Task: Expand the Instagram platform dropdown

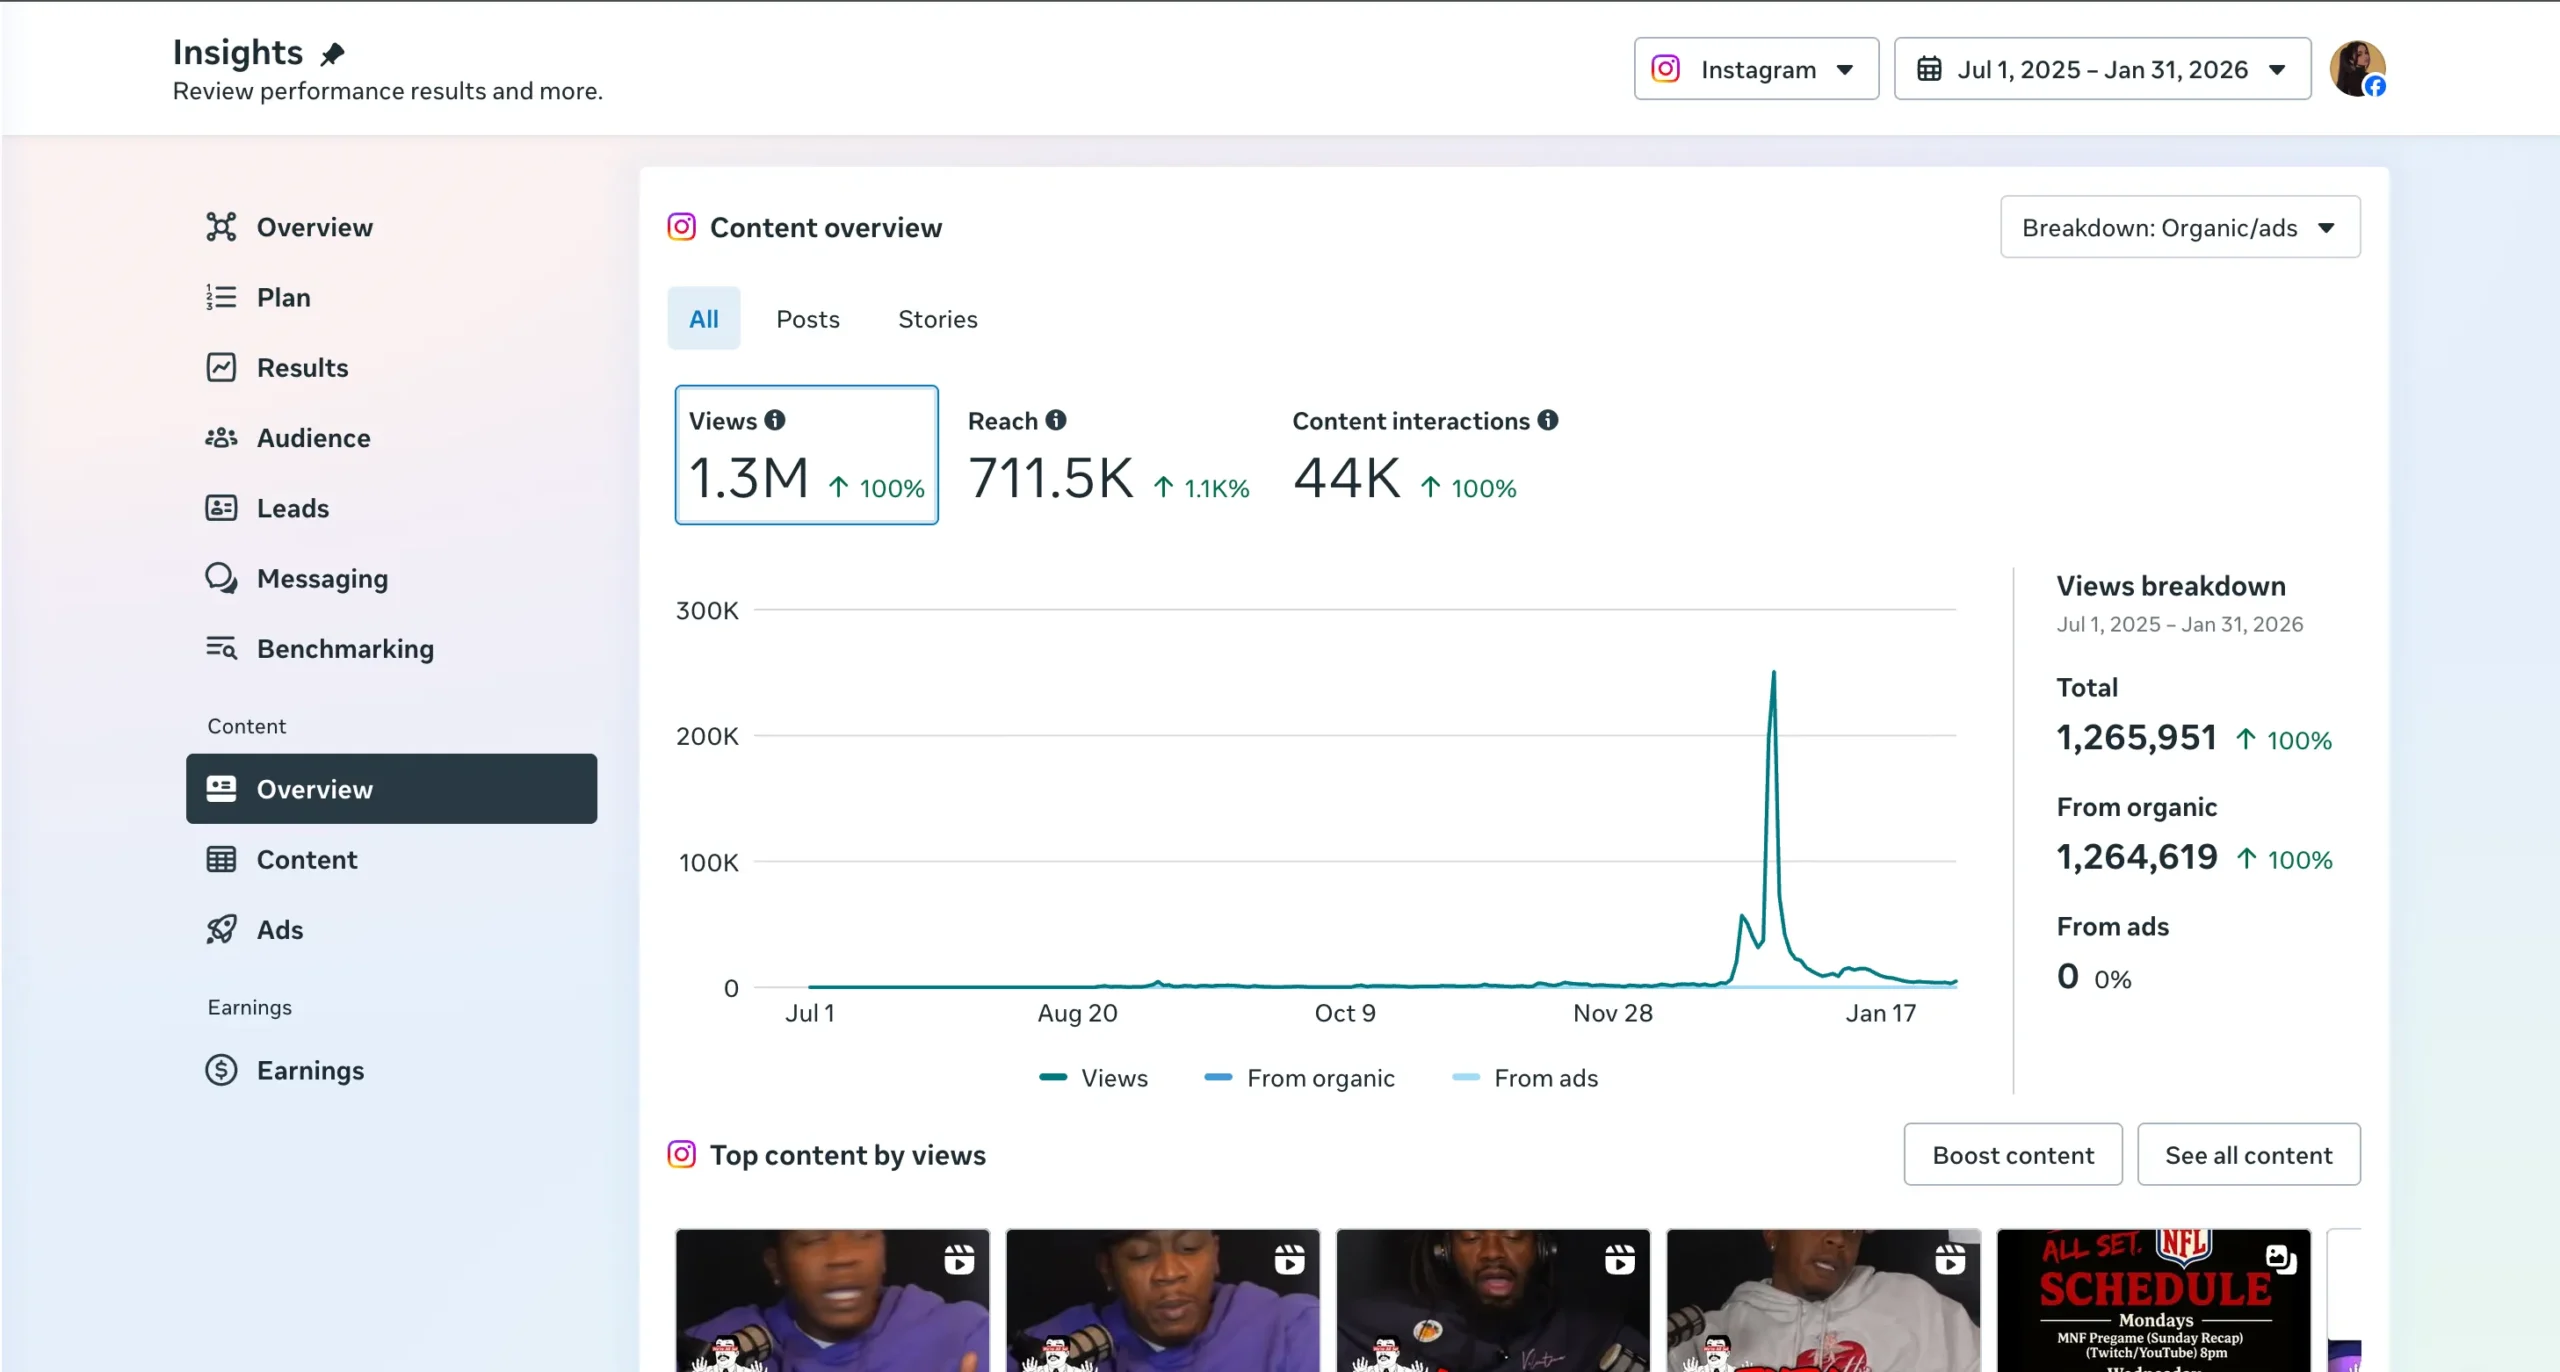Action: point(1756,69)
